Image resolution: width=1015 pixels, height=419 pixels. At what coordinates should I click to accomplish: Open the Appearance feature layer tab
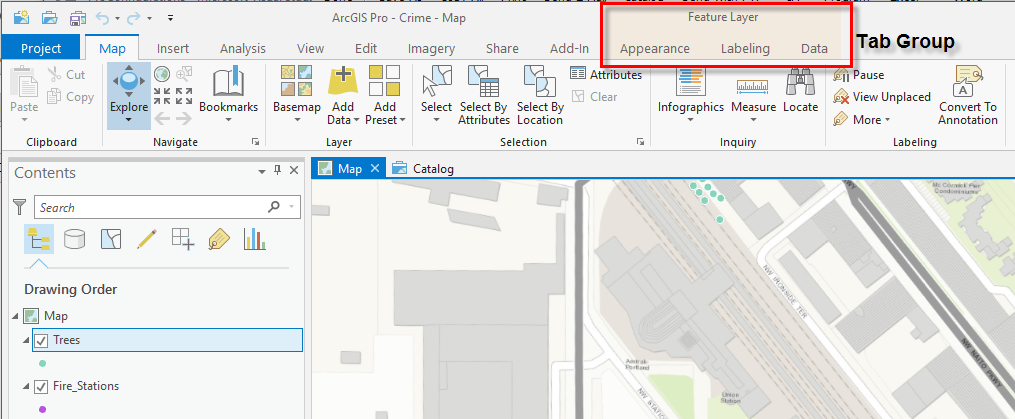tap(654, 49)
